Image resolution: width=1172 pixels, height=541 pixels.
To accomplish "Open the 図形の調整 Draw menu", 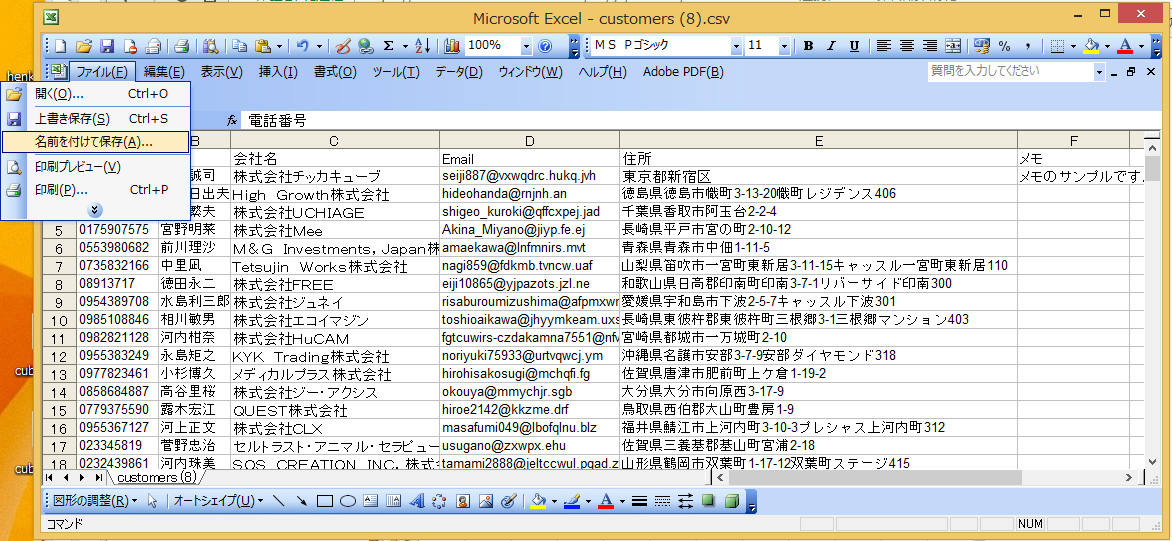I will click(x=95, y=501).
